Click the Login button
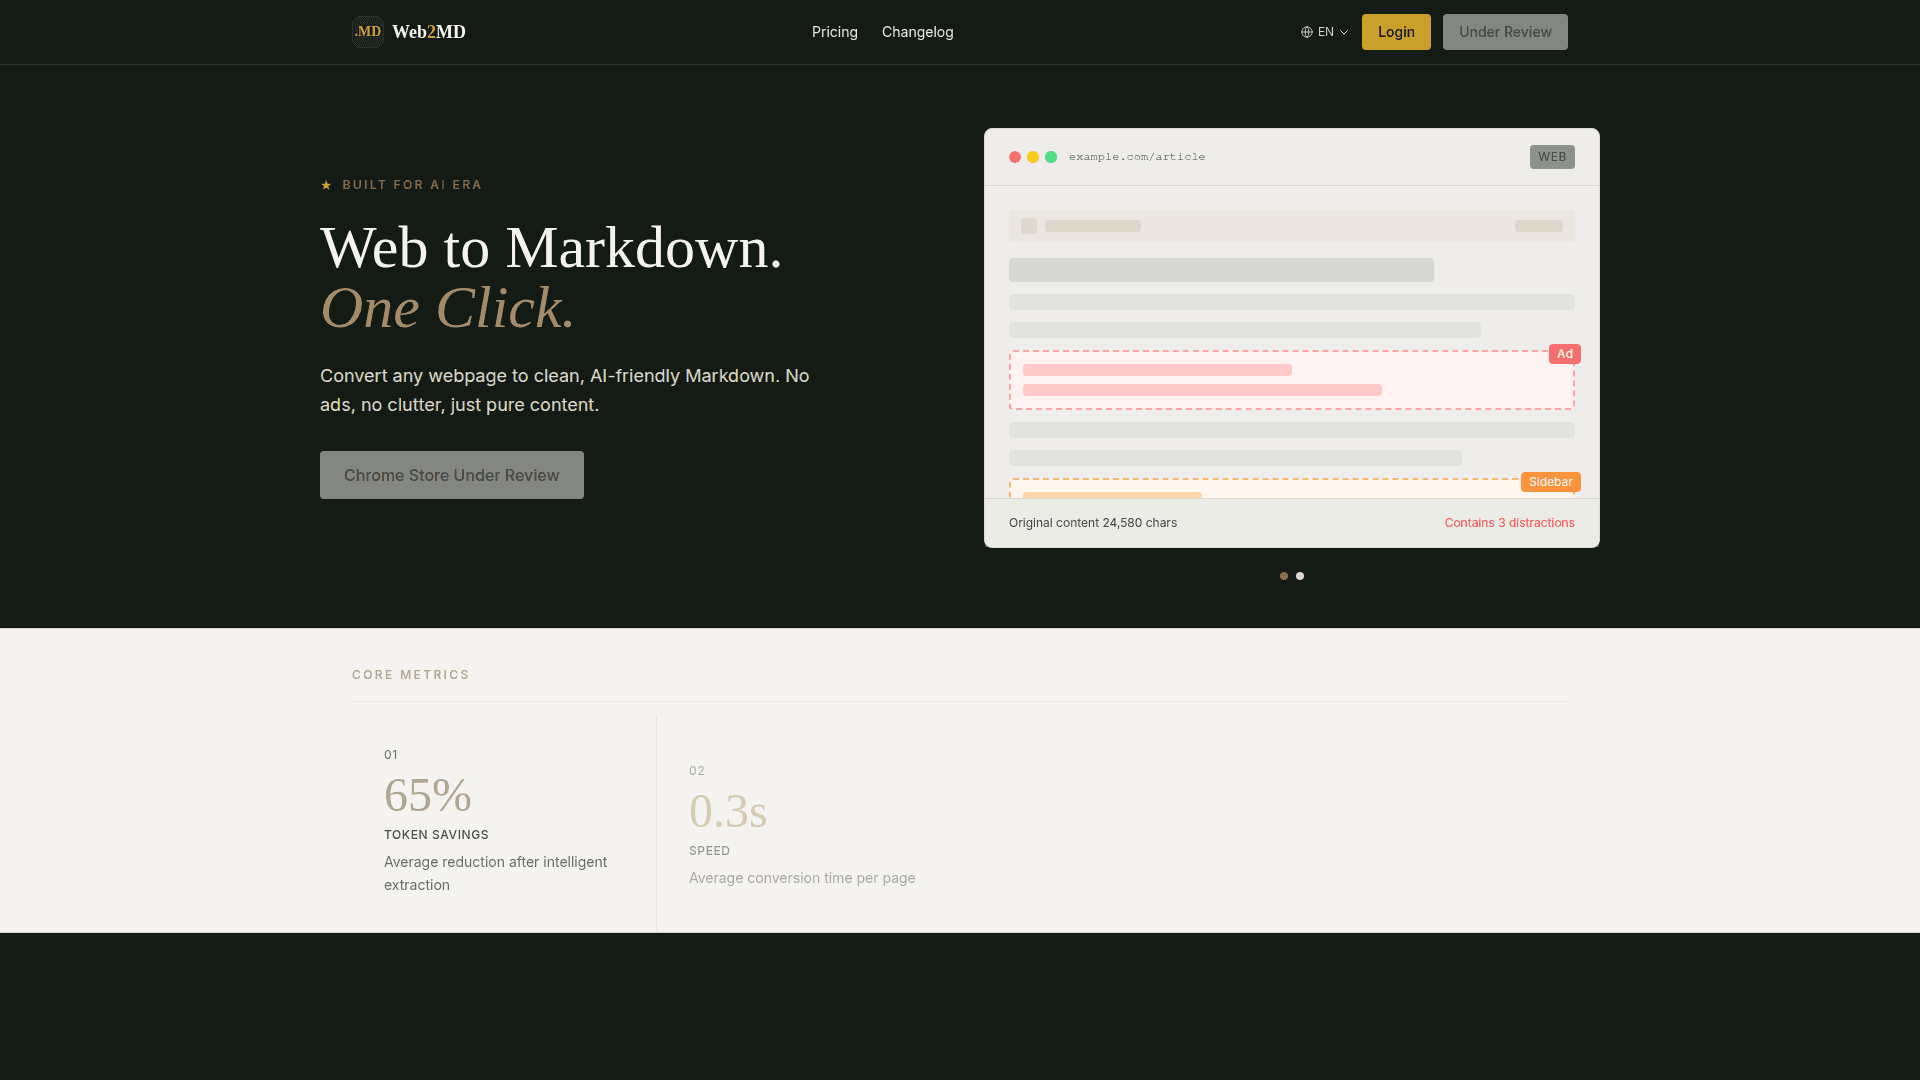The height and width of the screenshot is (1080, 1920). coord(1396,32)
